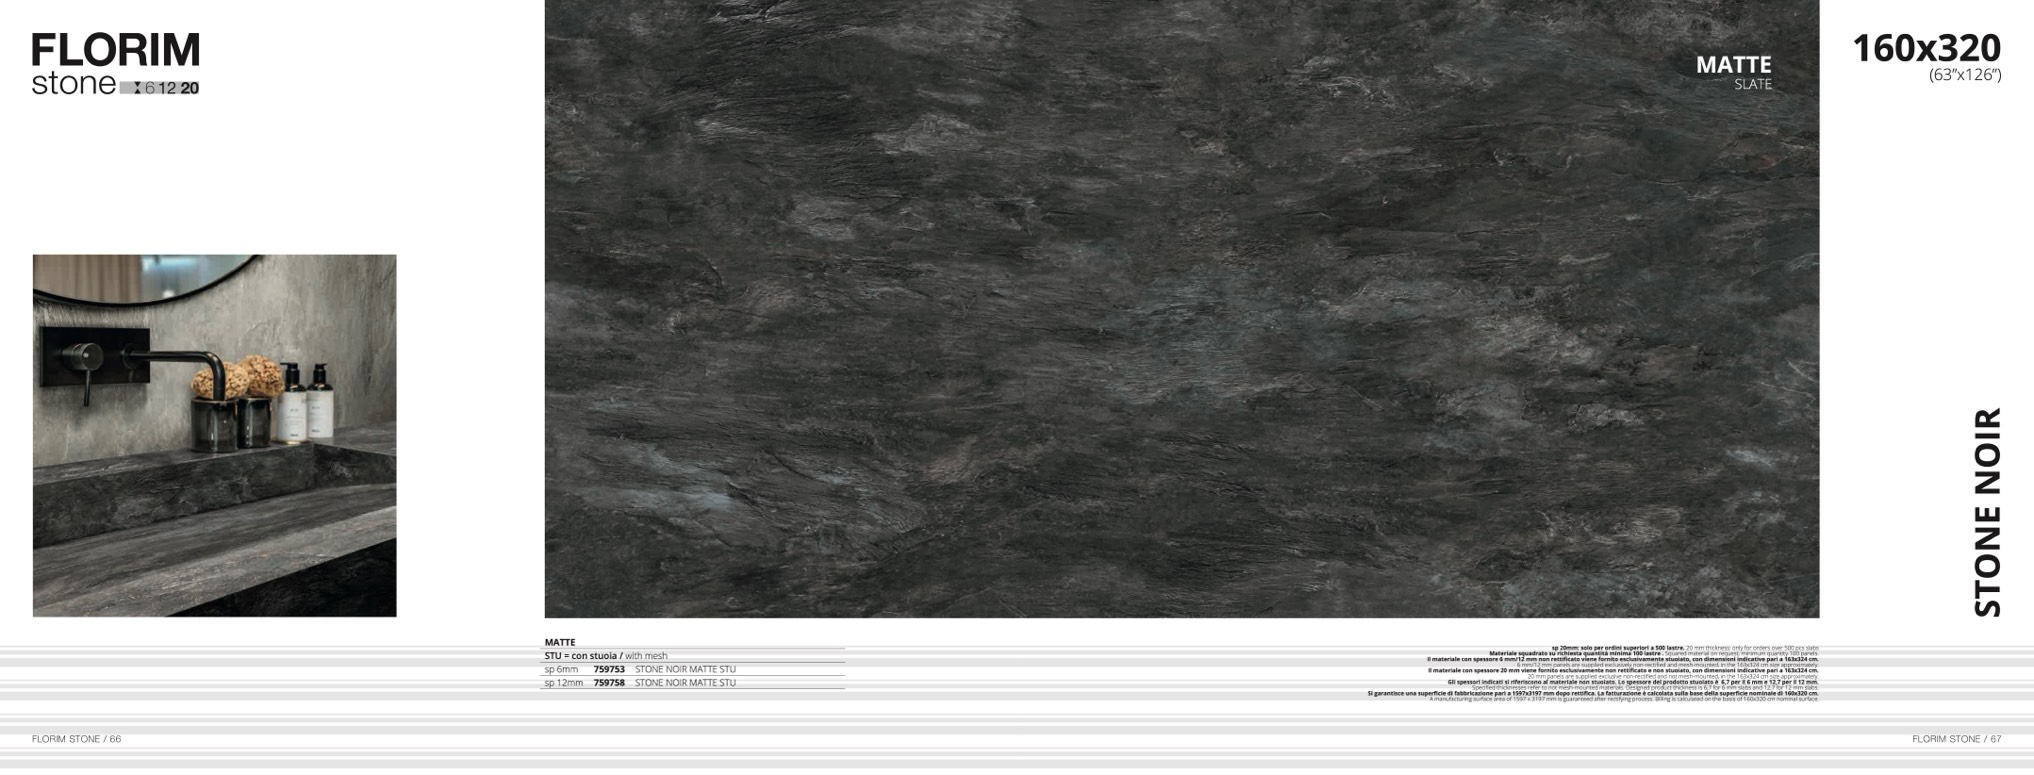Click the vertical STONE NOIR title
2034x775 pixels.
(1987, 512)
